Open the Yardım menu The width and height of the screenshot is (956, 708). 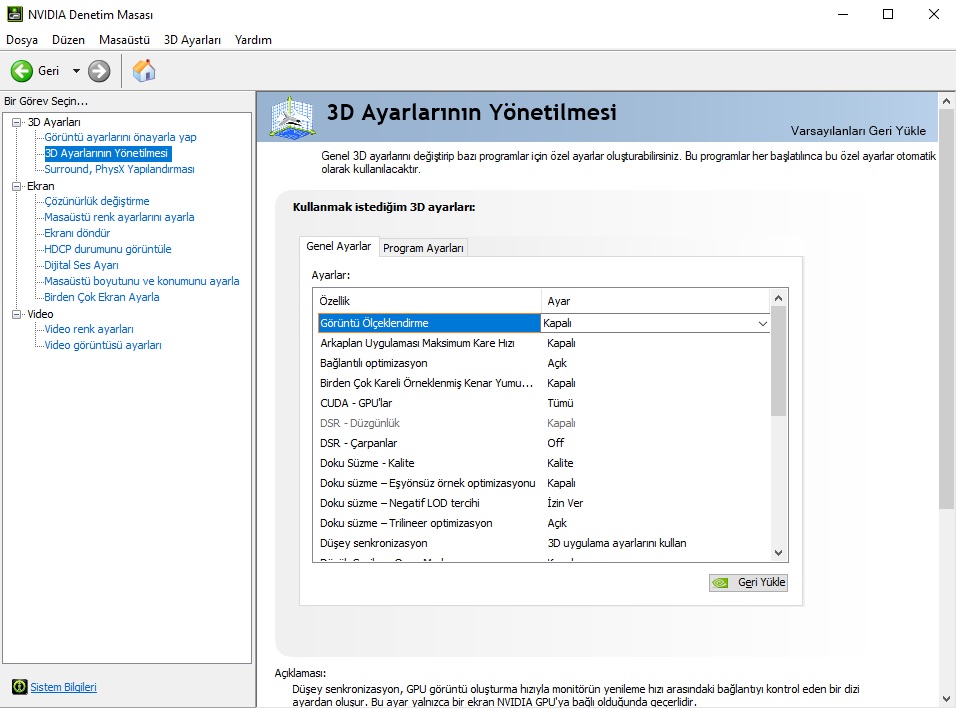(x=253, y=40)
